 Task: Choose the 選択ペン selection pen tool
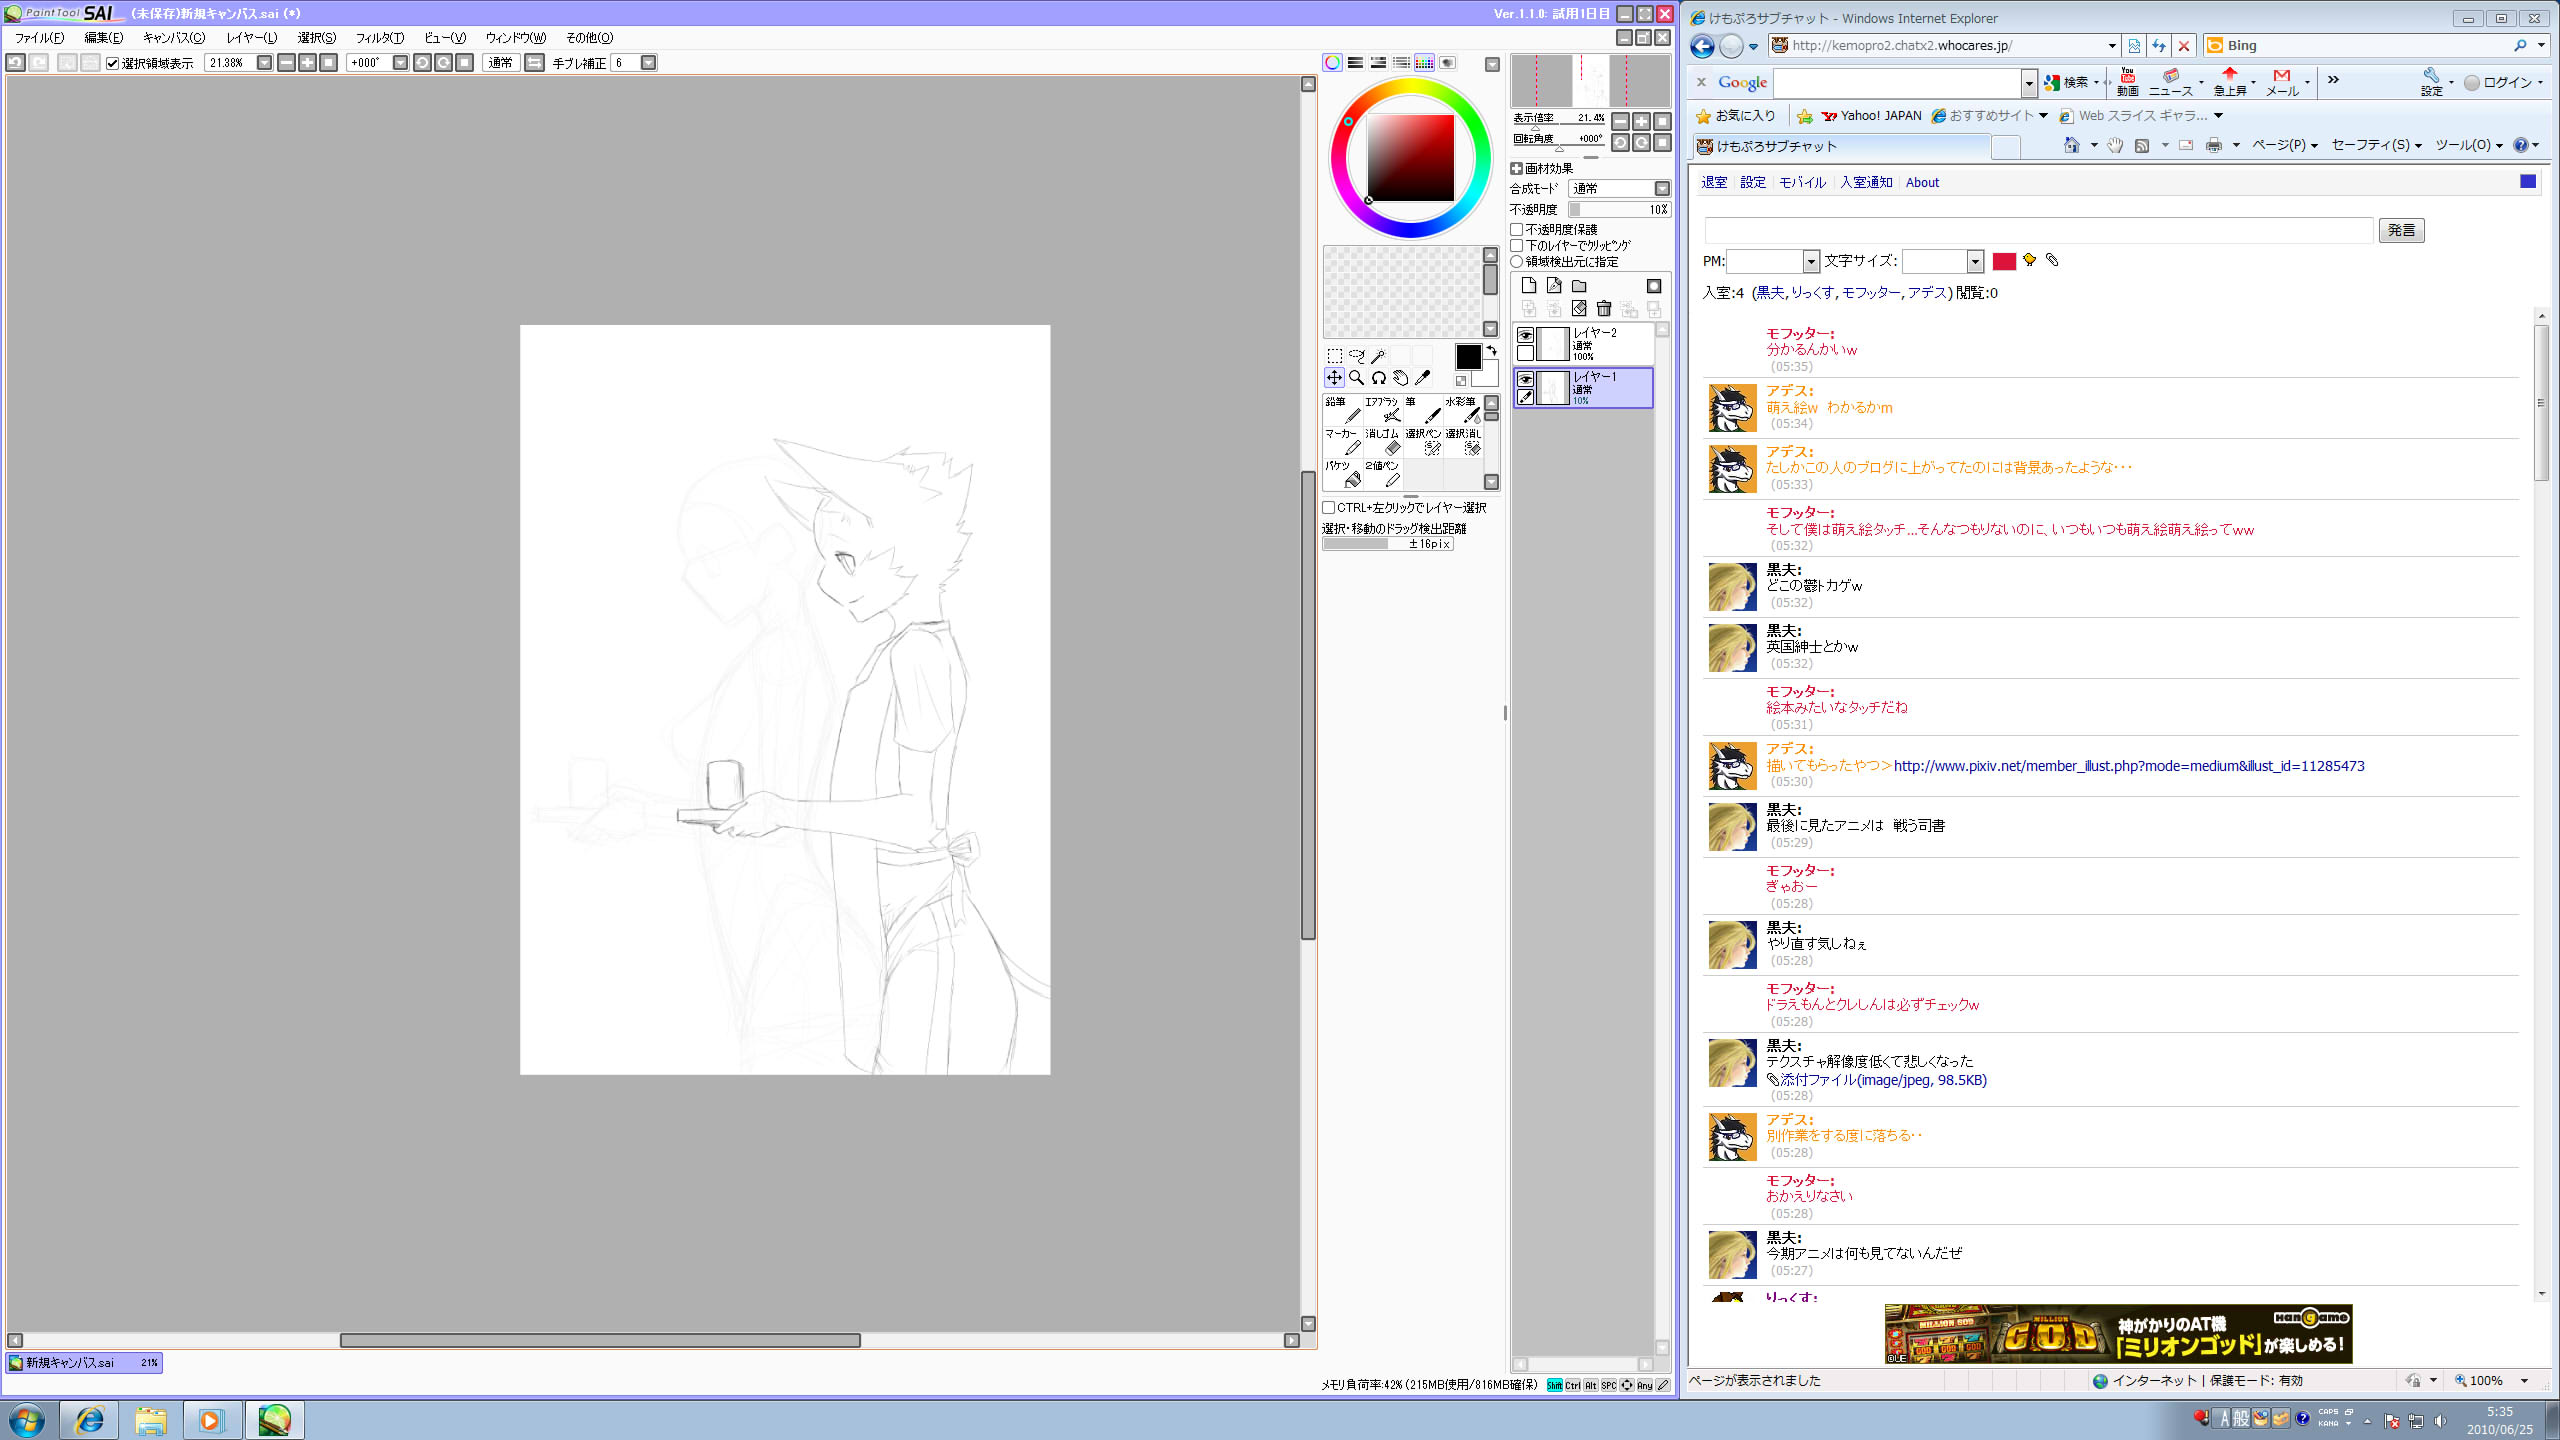(x=1423, y=442)
